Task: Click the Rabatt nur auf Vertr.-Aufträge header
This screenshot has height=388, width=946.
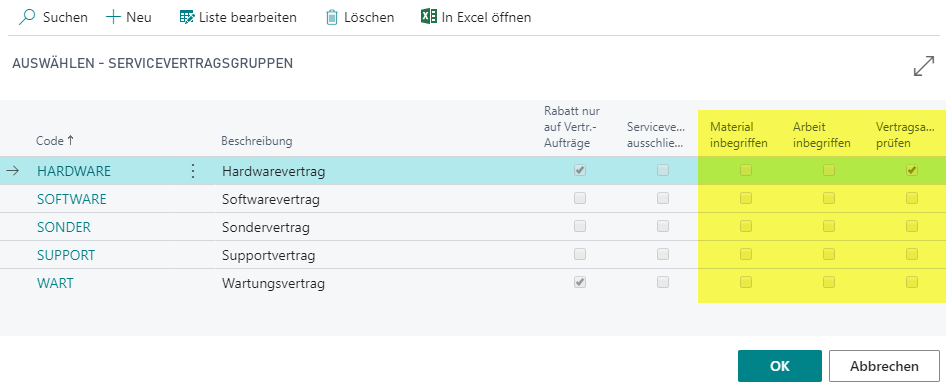Action: point(571,127)
